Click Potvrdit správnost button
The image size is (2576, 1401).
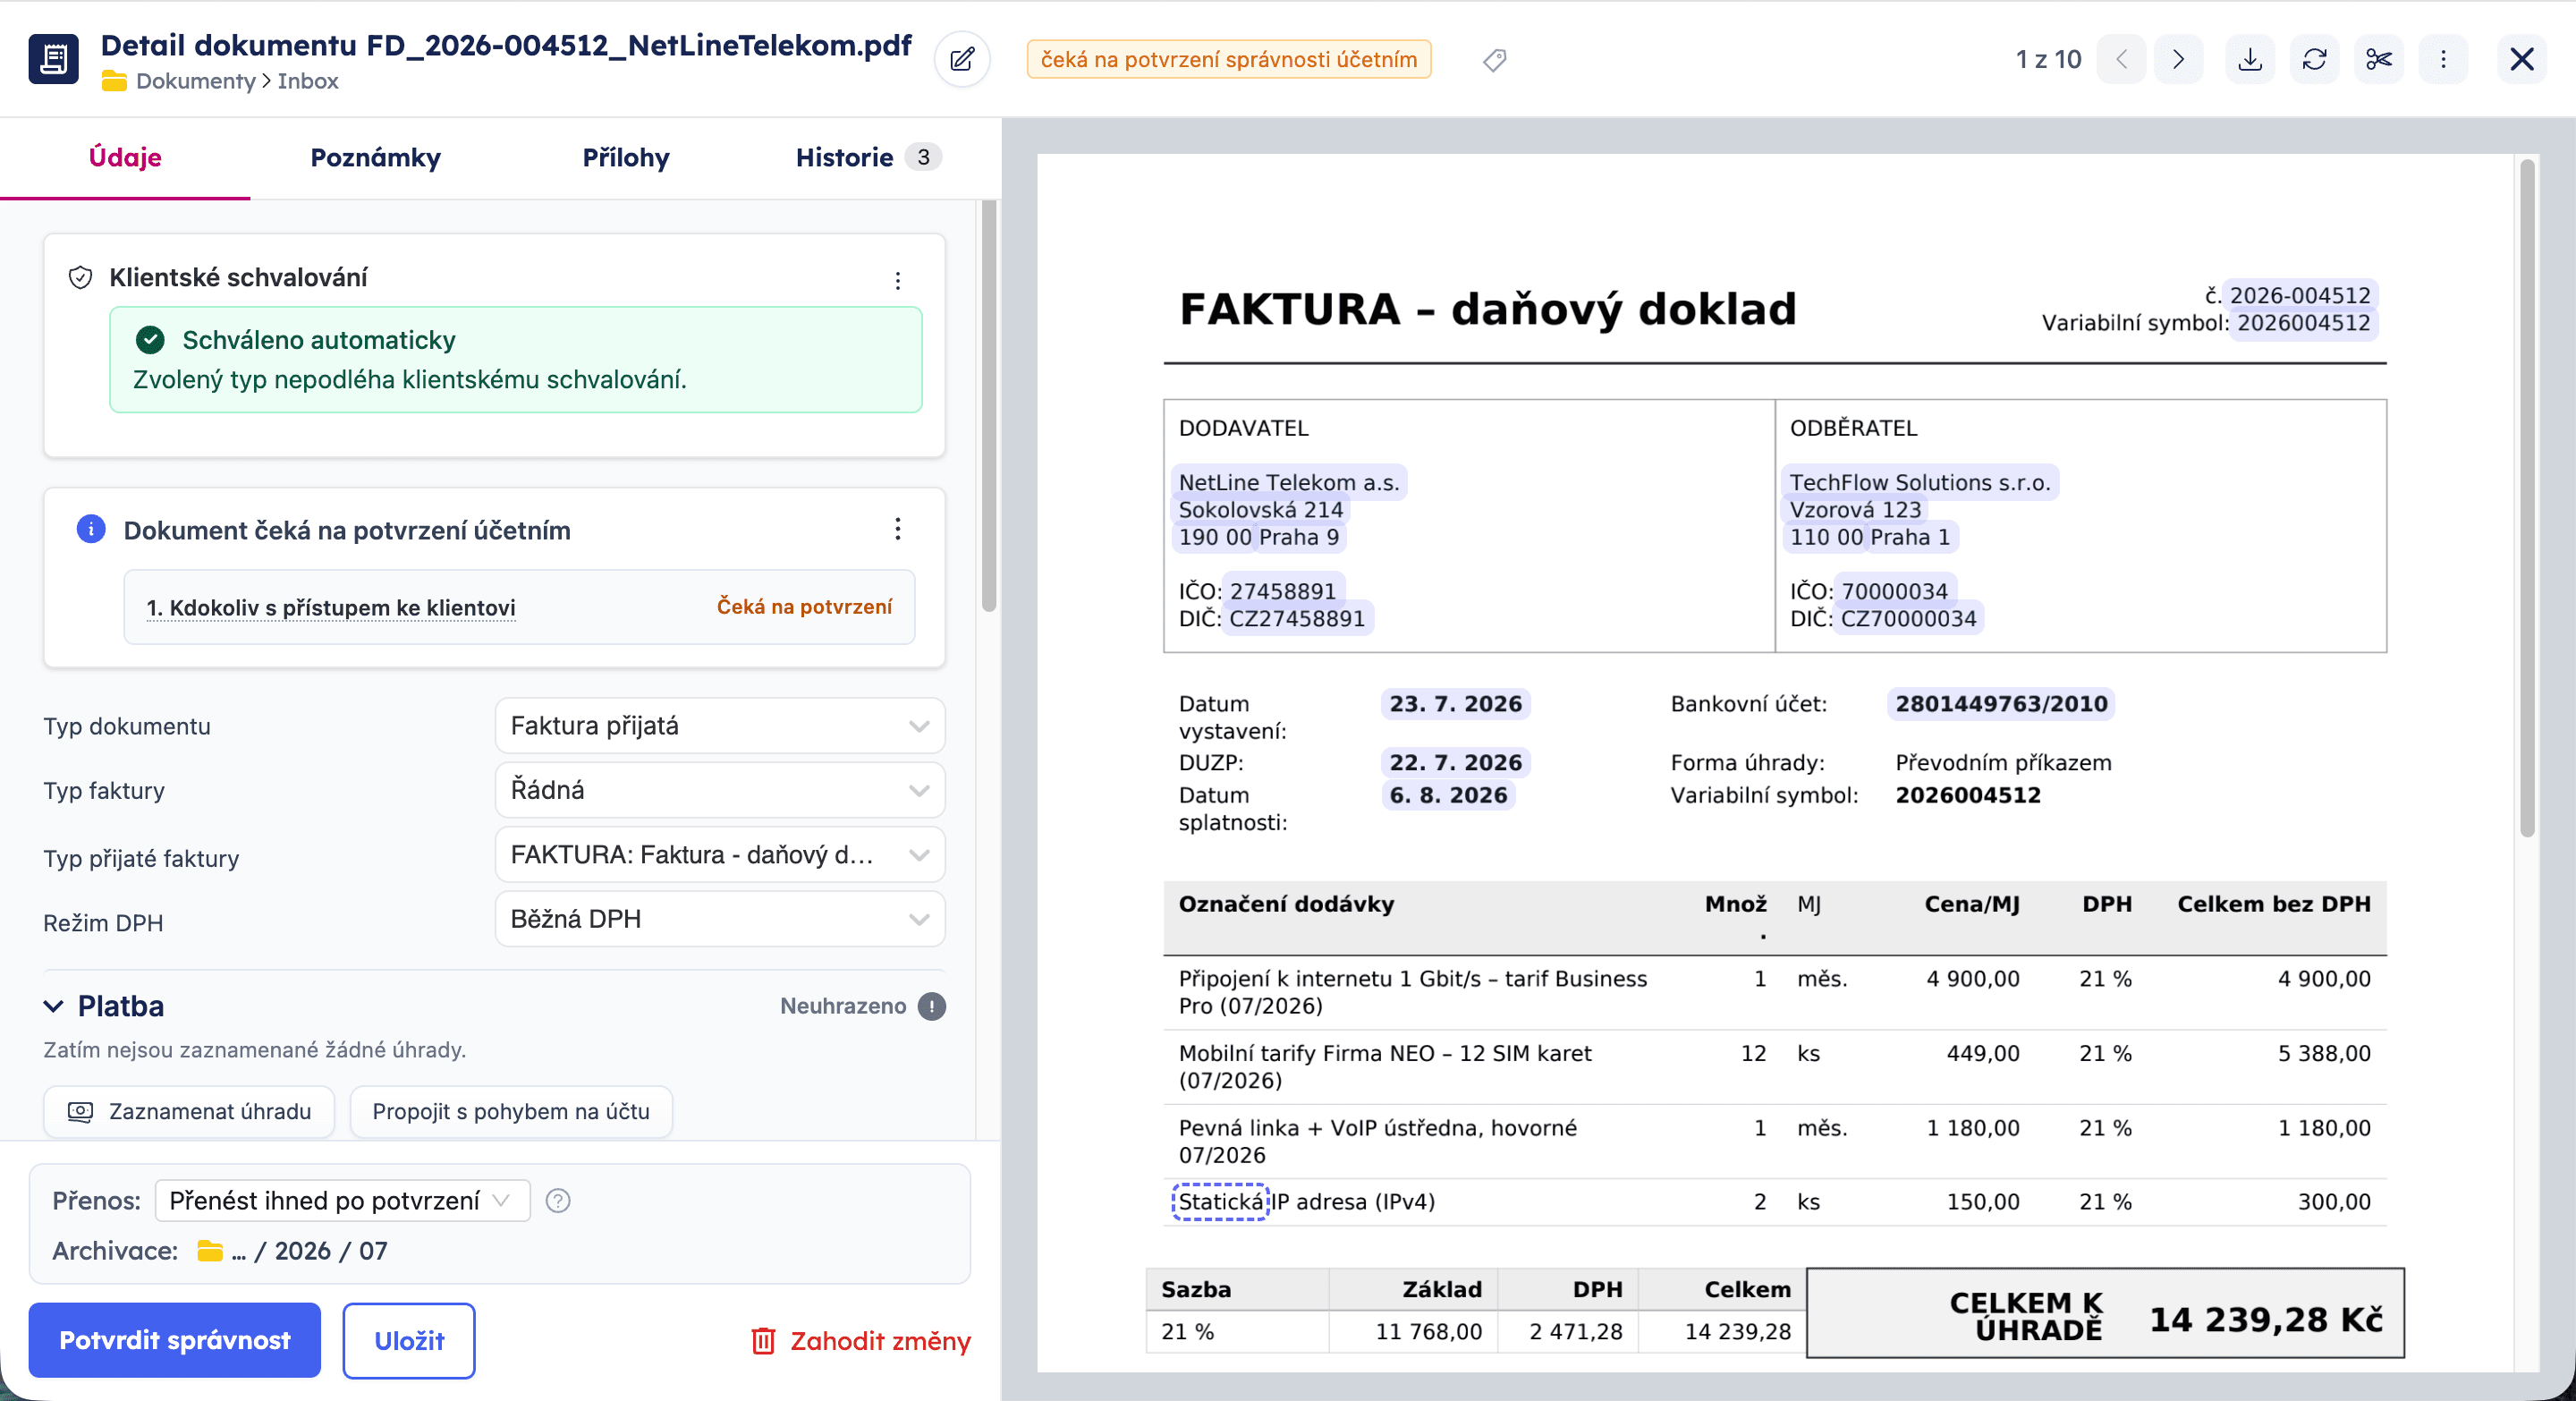(175, 1340)
